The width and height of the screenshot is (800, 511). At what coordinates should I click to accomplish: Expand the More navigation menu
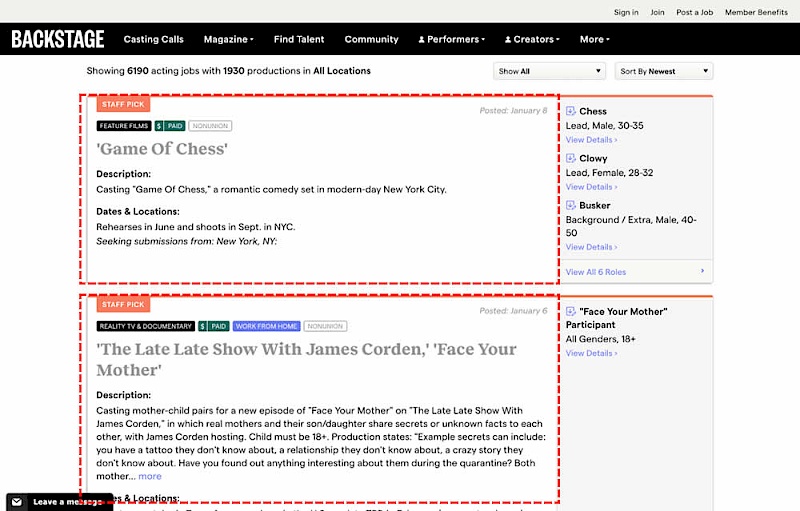(594, 40)
